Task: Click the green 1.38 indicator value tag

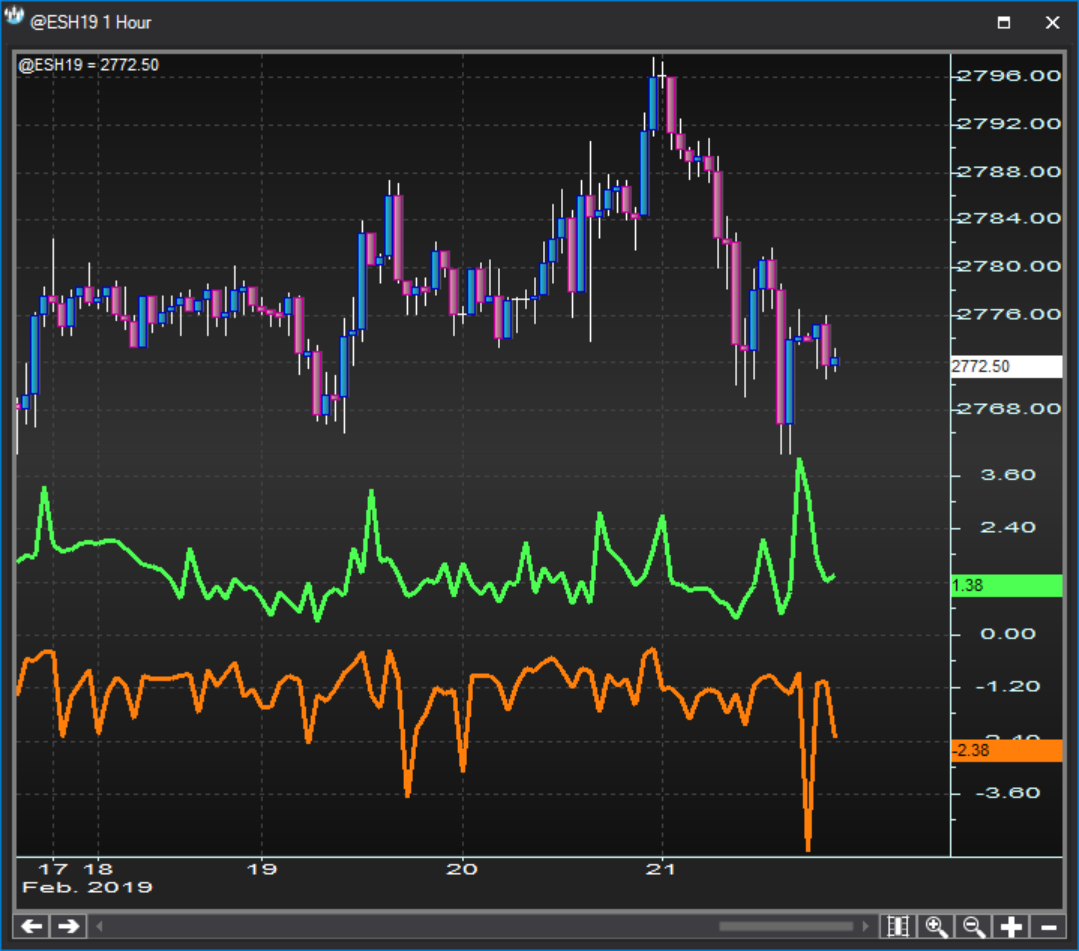Action: pyautogui.click(x=1006, y=586)
